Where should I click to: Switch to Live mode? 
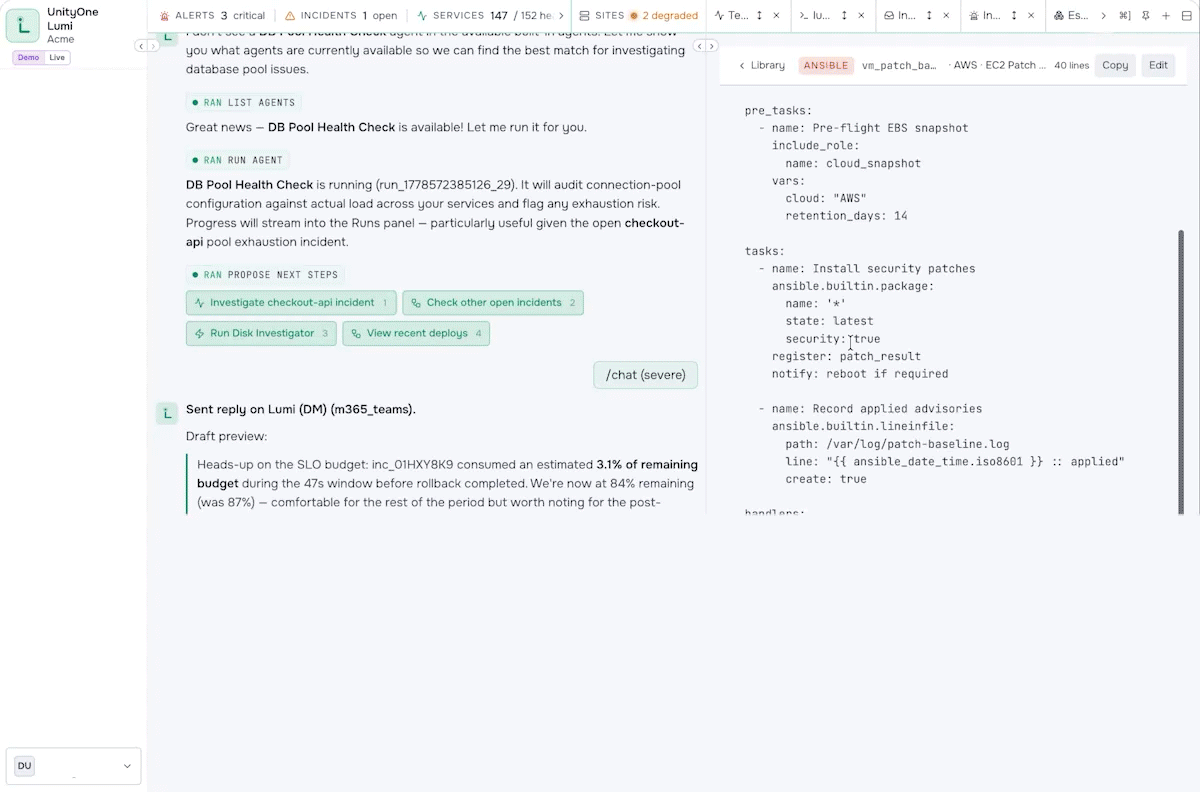58,58
